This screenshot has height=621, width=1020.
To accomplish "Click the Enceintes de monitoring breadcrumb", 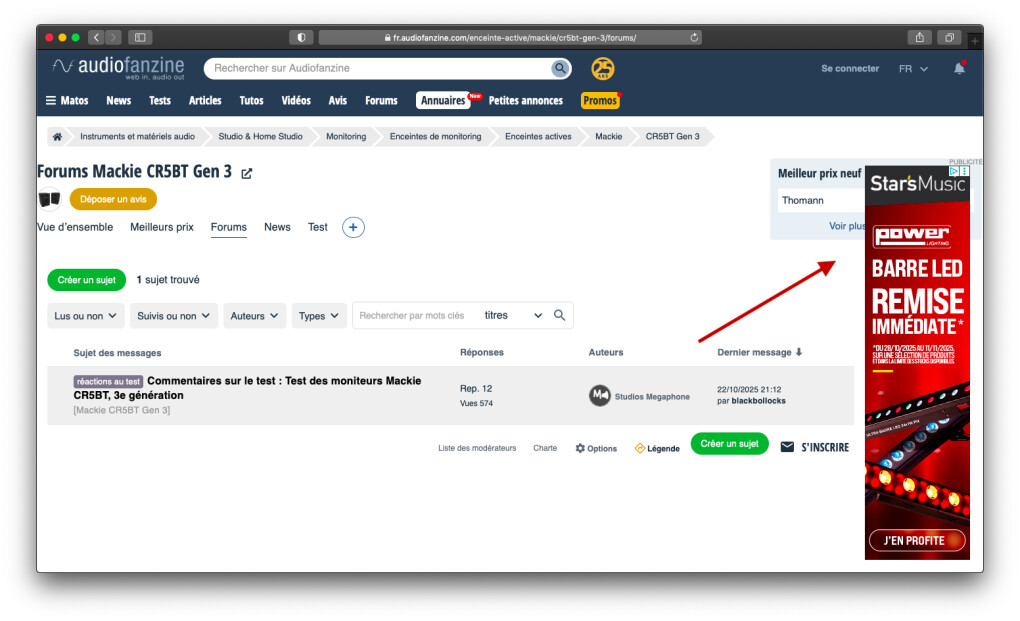I will pyautogui.click(x=435, y=137).
